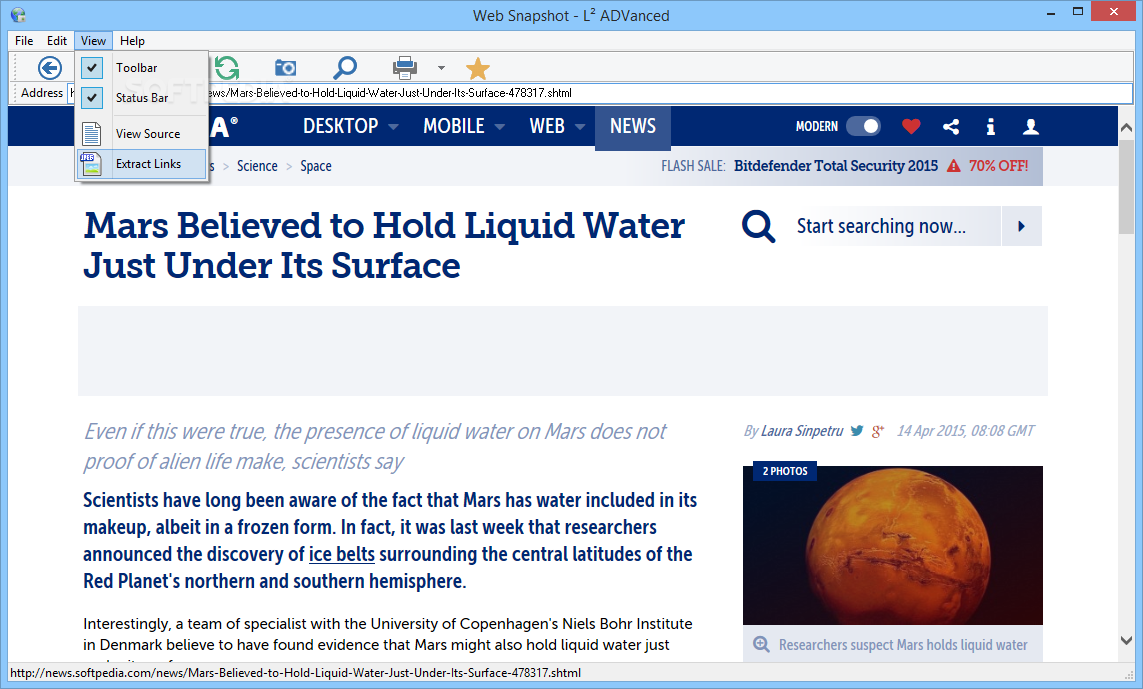
Task: Click into the address URL field
Action: click(x=599, y=93)
